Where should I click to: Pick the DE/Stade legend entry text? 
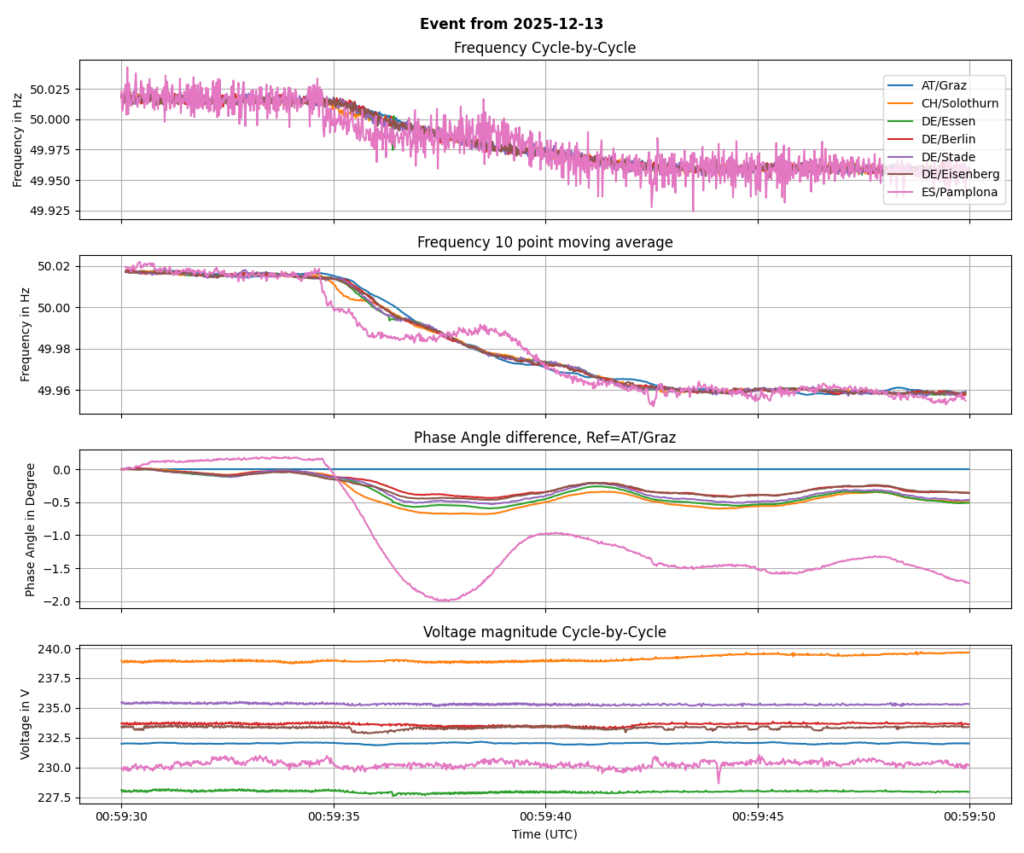click(948, 157)
